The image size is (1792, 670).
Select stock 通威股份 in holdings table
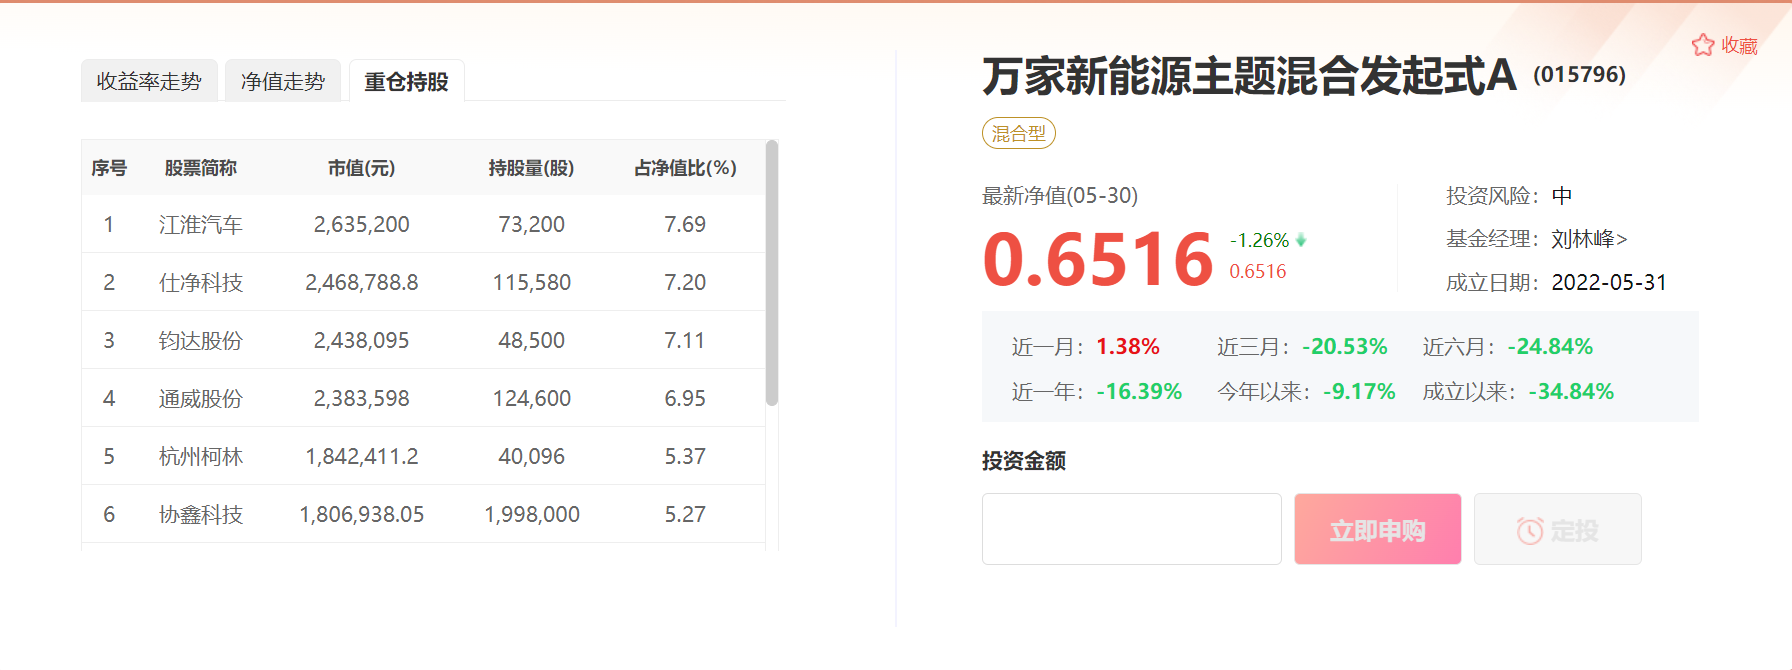point(201,399)
